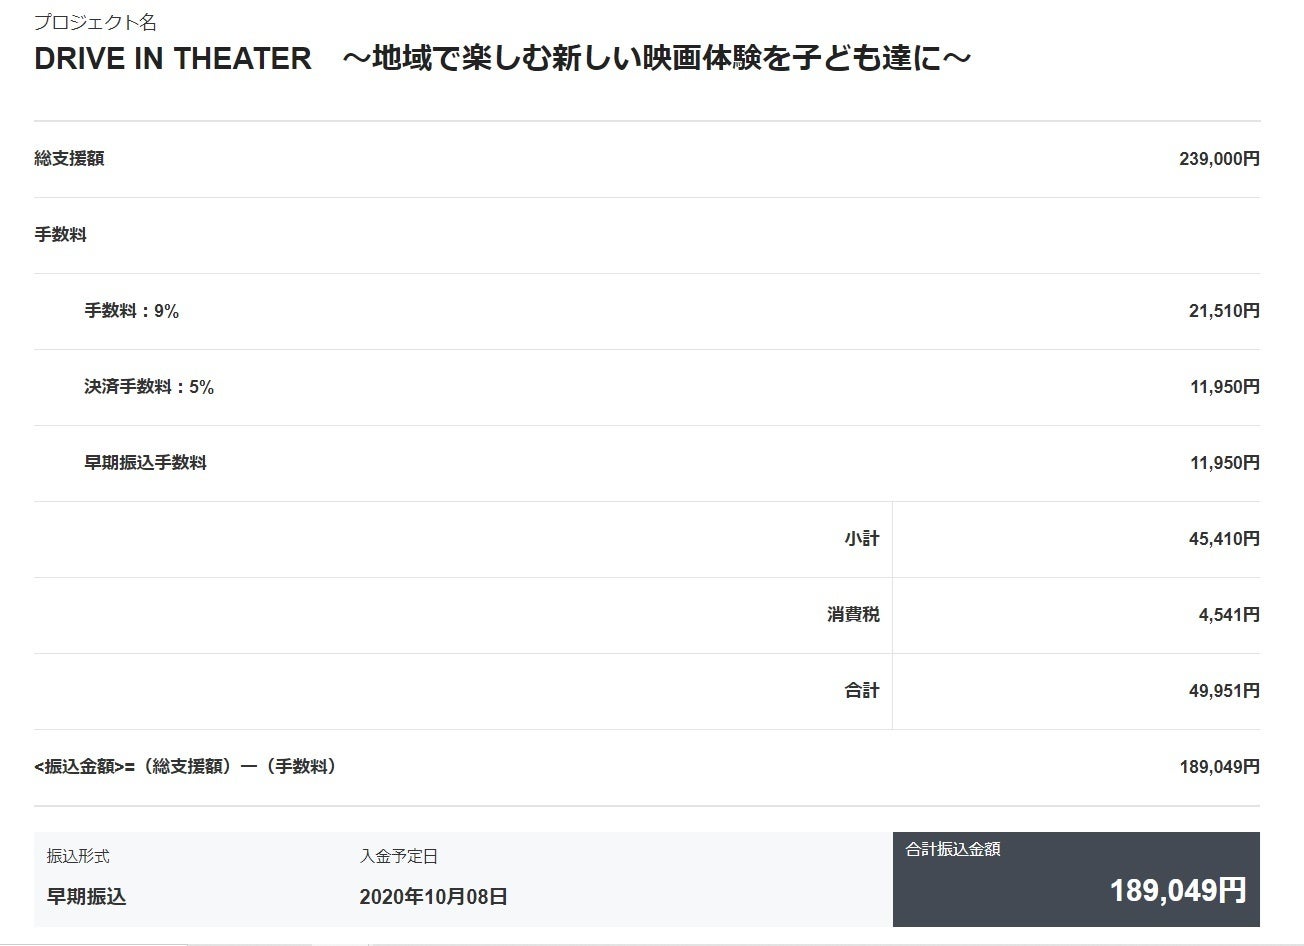
Task: Click the 入金予定日 label
Action: (399, 857)
